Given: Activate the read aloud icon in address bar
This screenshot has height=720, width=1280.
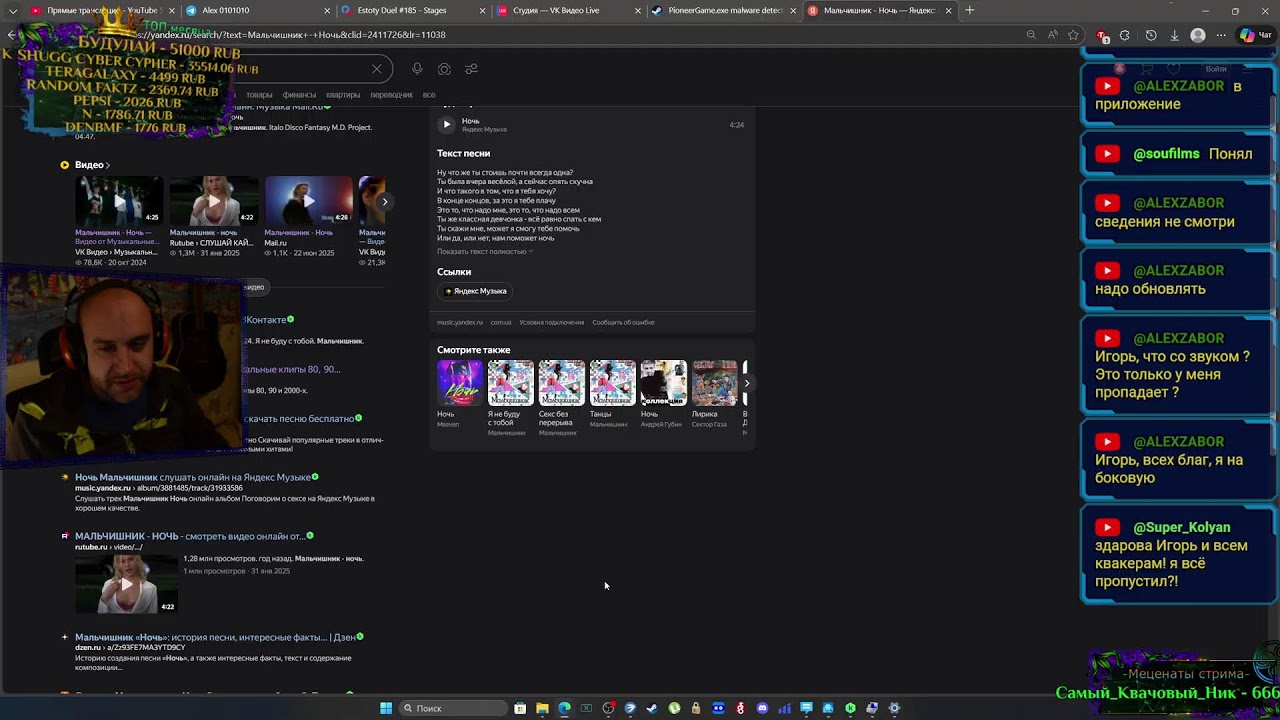Looking at the screenshot, I should coord(1053,35).
